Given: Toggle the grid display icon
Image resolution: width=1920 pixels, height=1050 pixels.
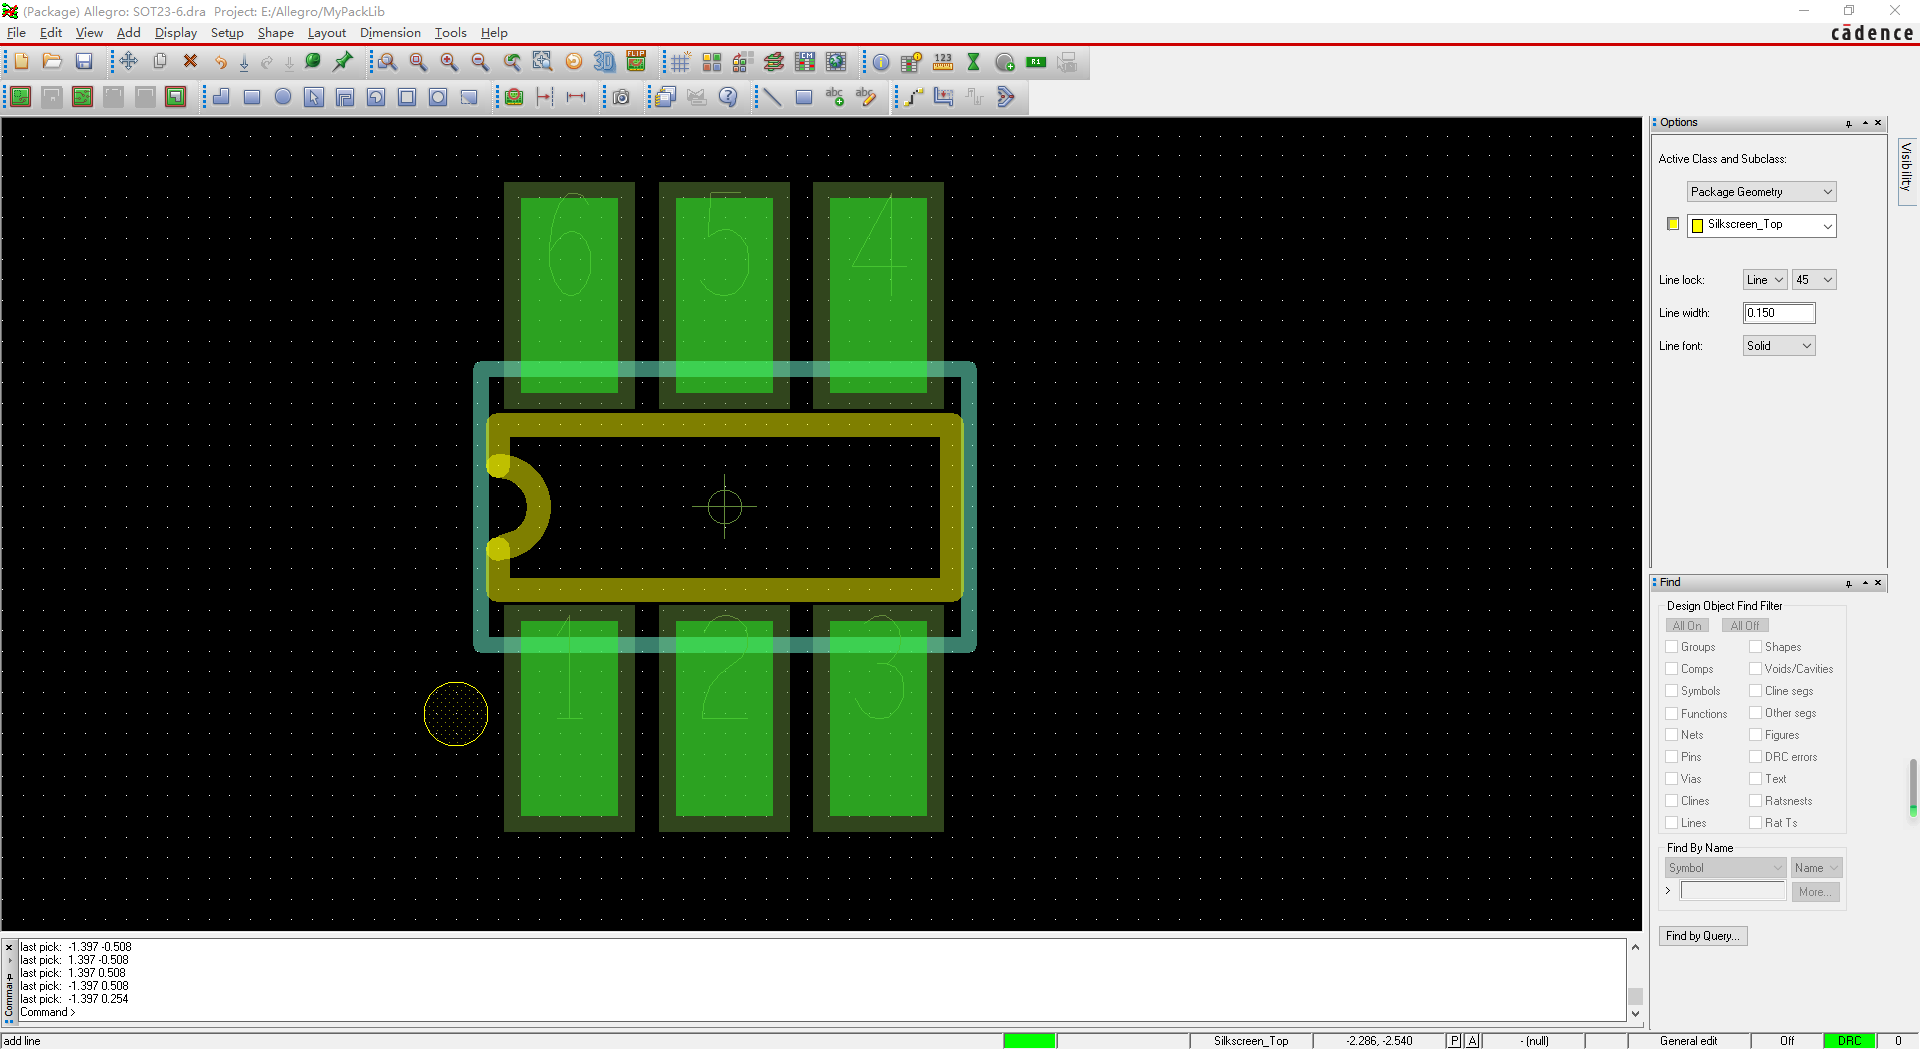Looking at the screenshot, I should tap(680, 62).
